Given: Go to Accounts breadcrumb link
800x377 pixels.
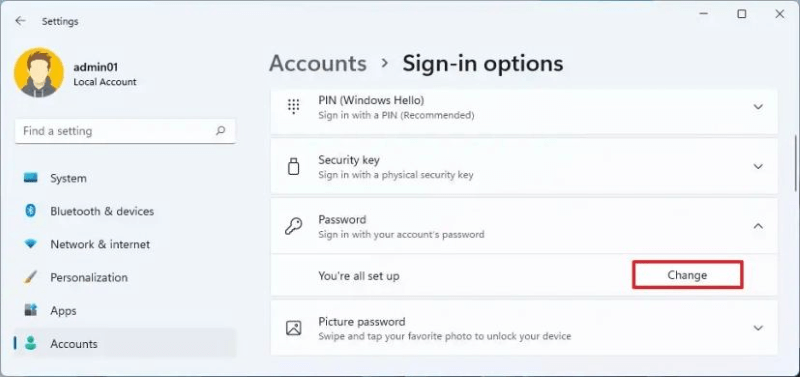Looking at the screenshot, I should tap(318, 63).
